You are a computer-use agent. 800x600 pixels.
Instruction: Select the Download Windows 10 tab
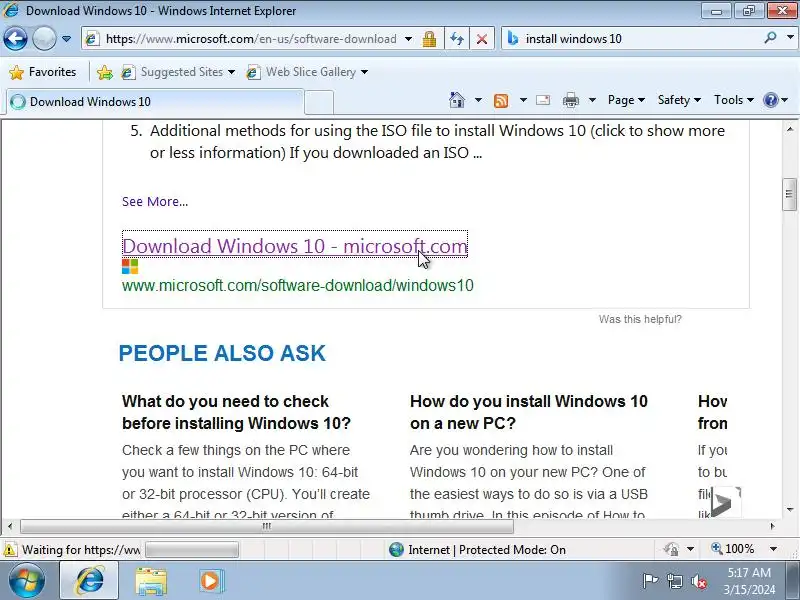click(153, 102)
